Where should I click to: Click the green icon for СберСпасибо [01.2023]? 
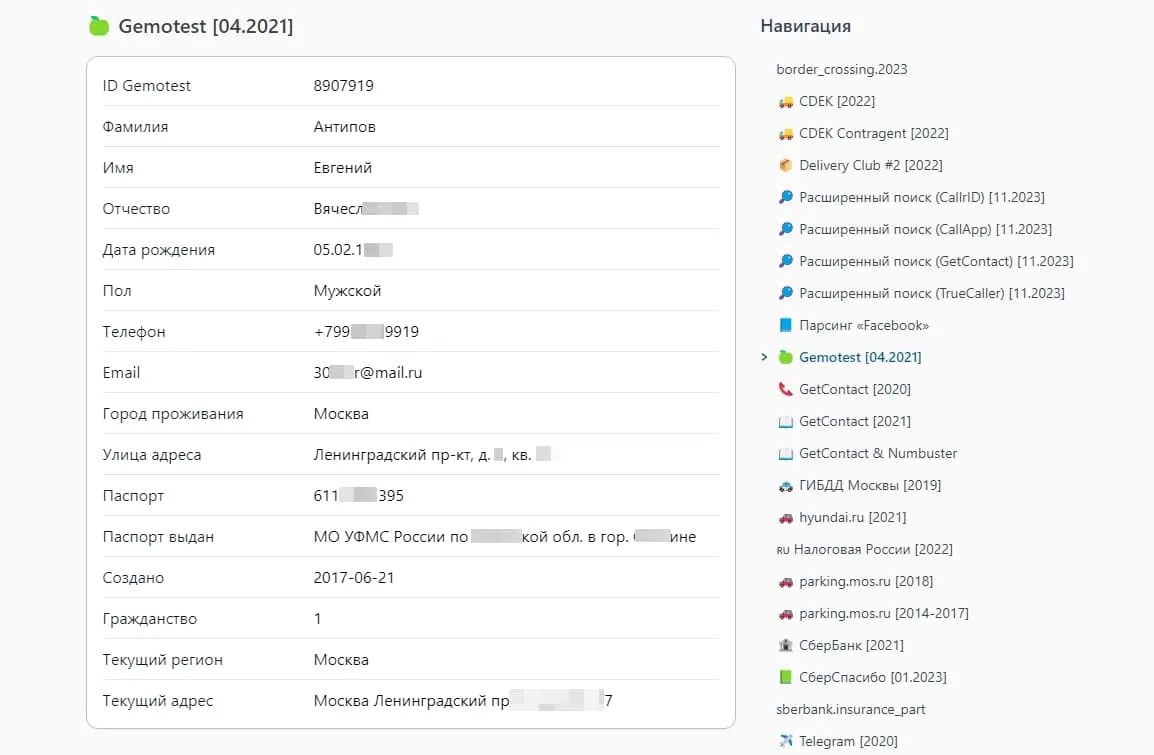[785, 677]
